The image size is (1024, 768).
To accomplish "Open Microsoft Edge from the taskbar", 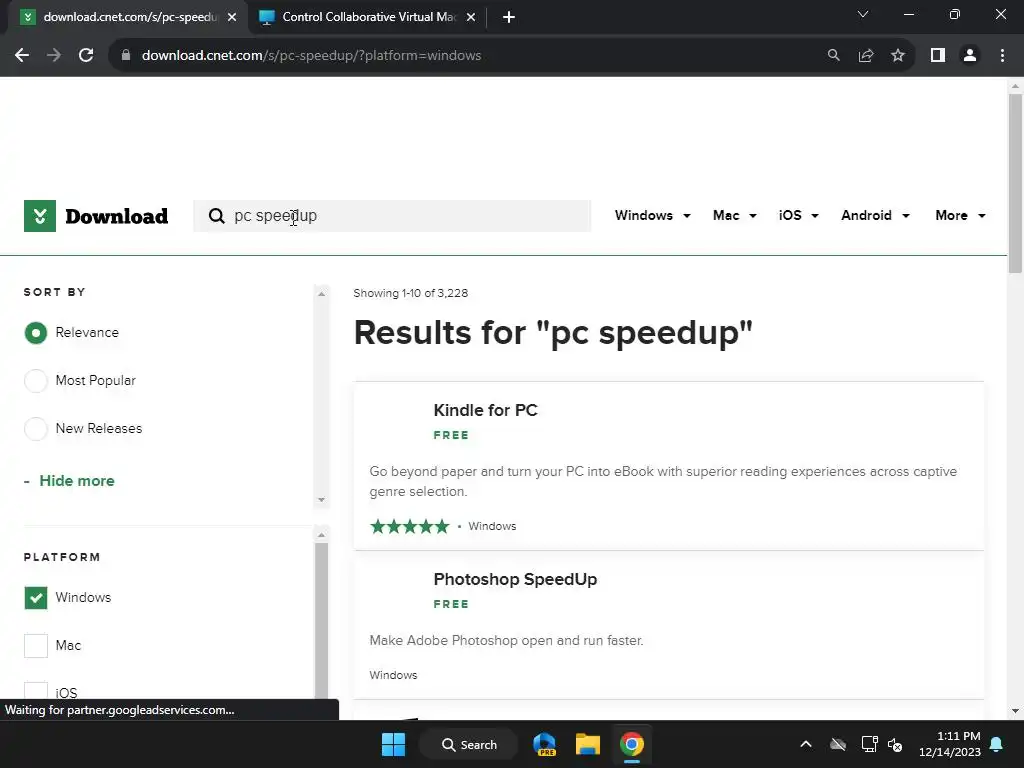I will pos(544,744).
